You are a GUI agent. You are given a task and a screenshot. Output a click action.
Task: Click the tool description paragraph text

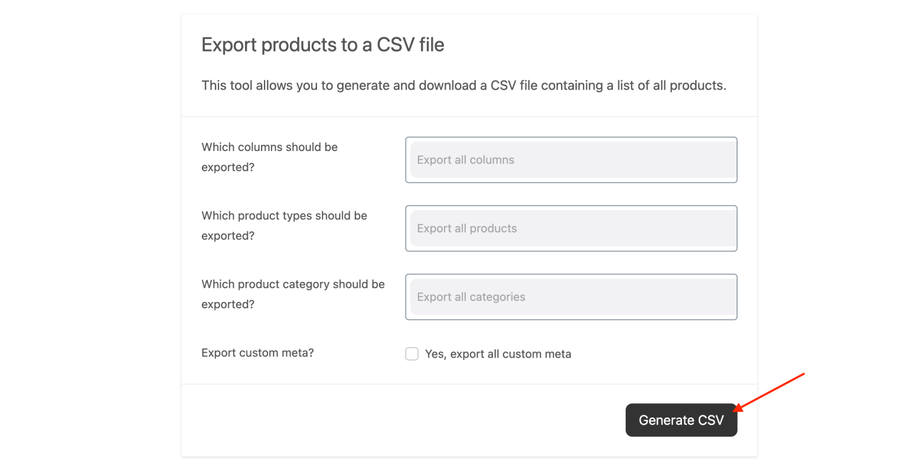[463, 86]
